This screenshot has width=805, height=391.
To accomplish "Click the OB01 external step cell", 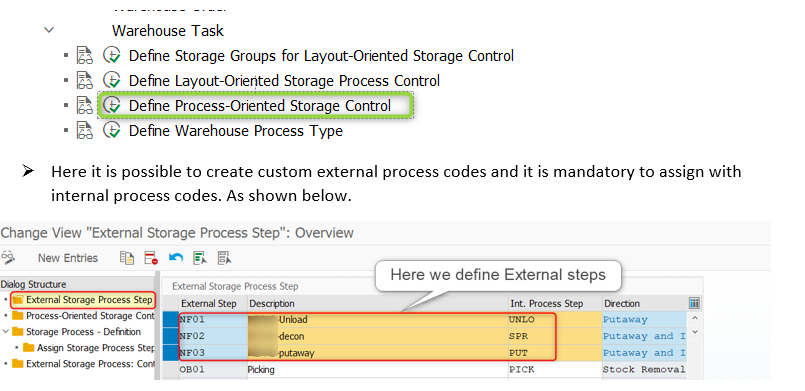I will (213, 369).
